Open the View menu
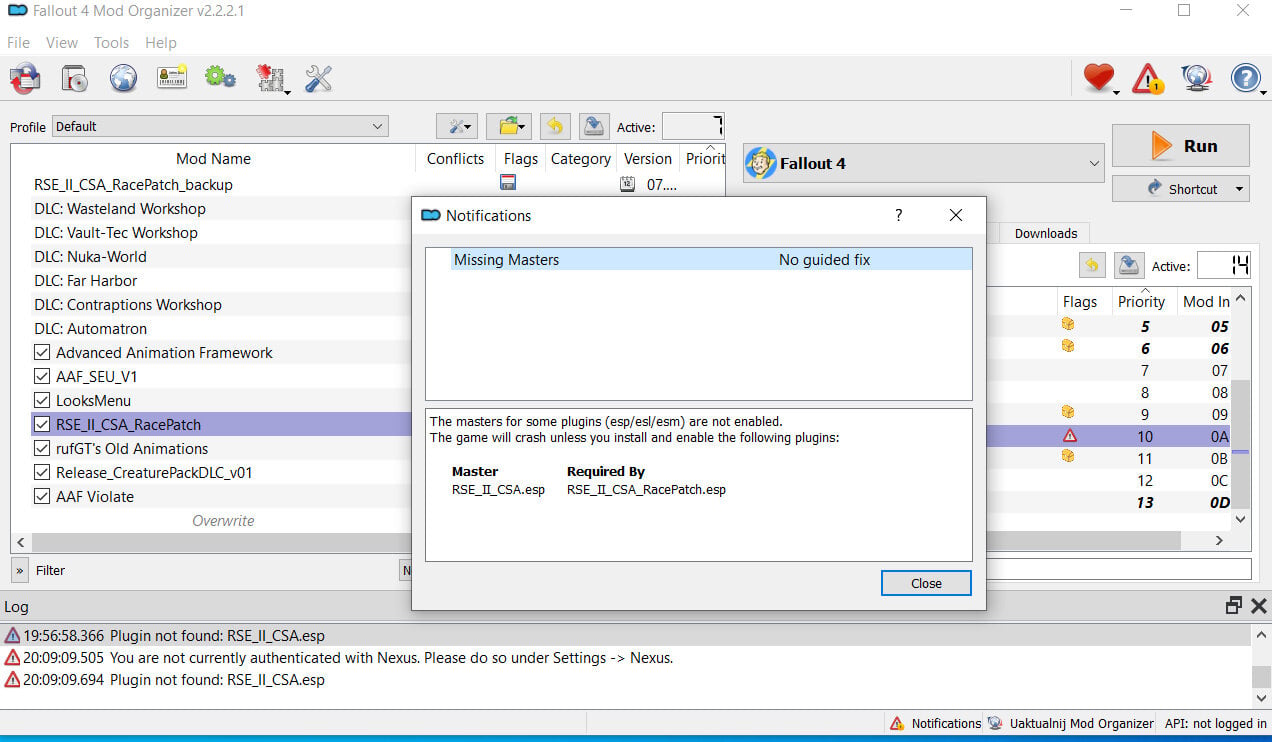Viewport: 1272px width, 742px height. pyautogui.click(x=62, y=43)
